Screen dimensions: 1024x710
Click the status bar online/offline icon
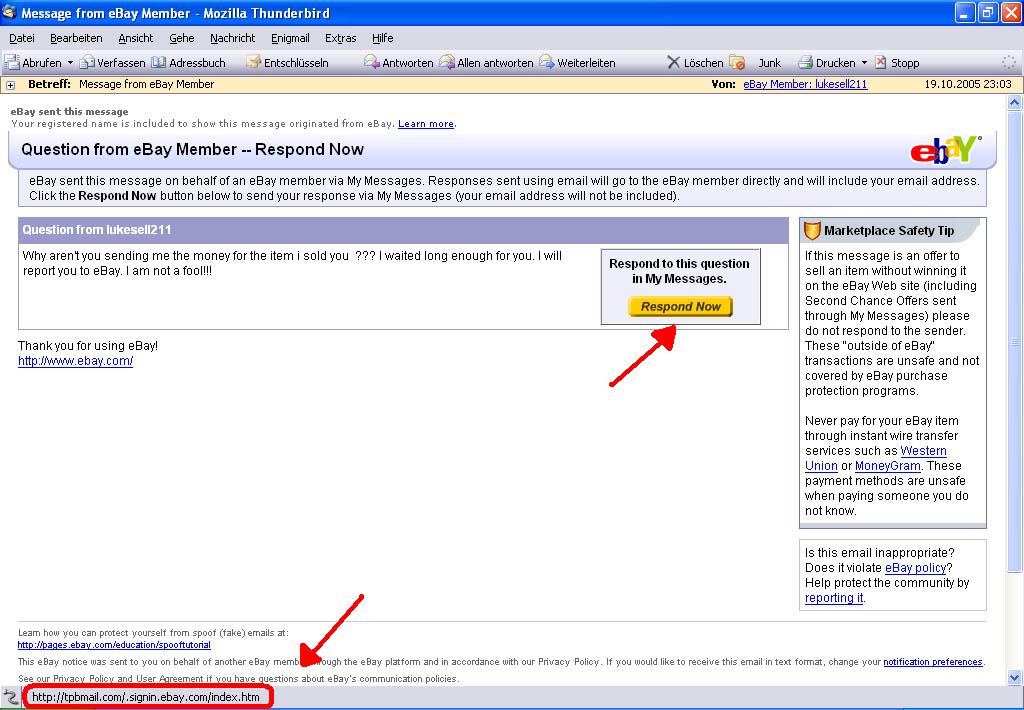click(x=10, y=697)
